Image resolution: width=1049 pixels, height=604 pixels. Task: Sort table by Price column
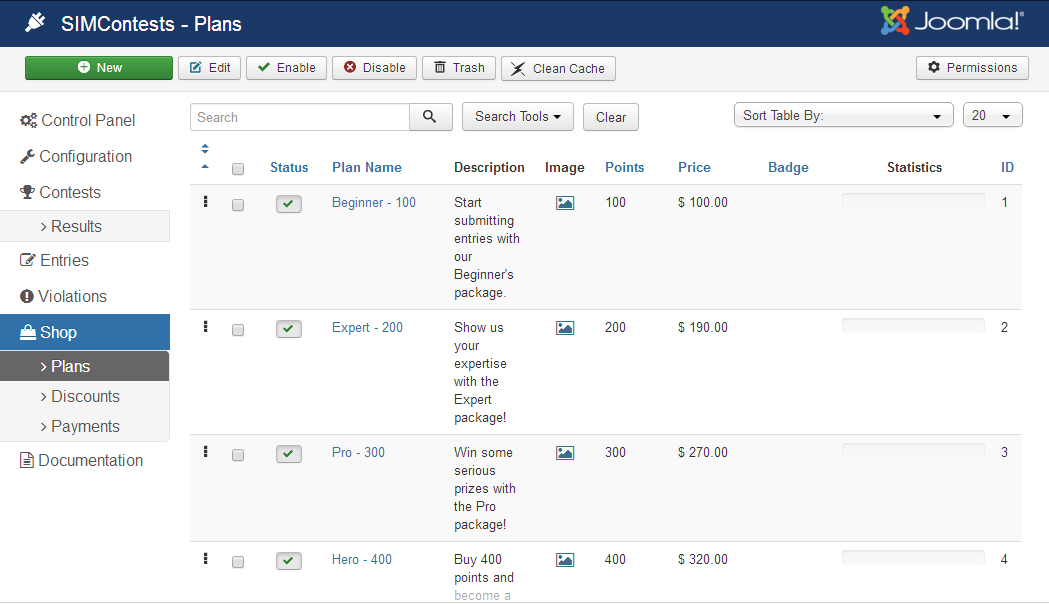(x=694, y=168)
